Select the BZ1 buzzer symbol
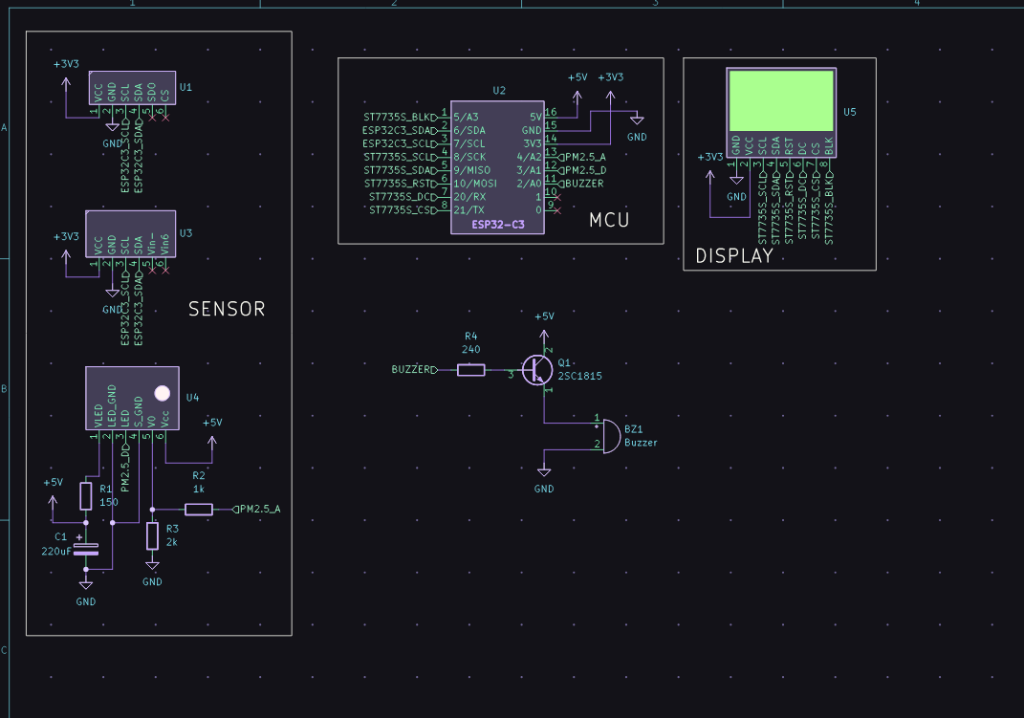Image resolution: width=1024 pixels, height=718 pixels. [x=611, y=436]
